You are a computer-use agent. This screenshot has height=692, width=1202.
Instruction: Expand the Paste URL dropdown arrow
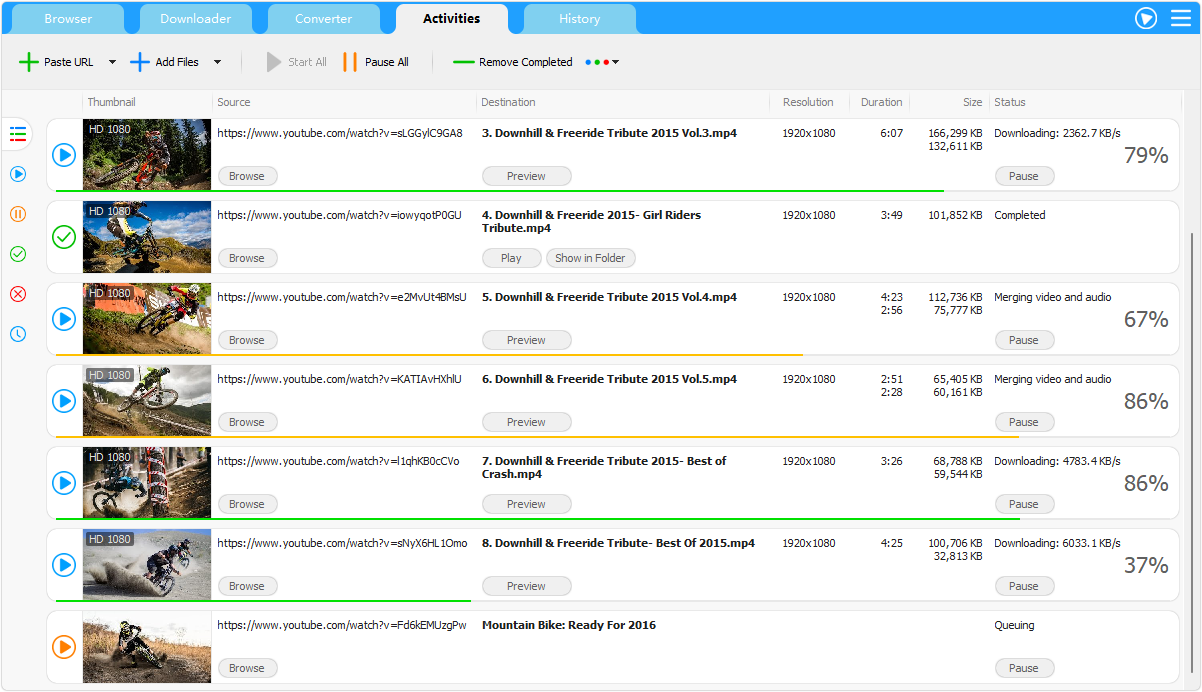tap(112, 62)
